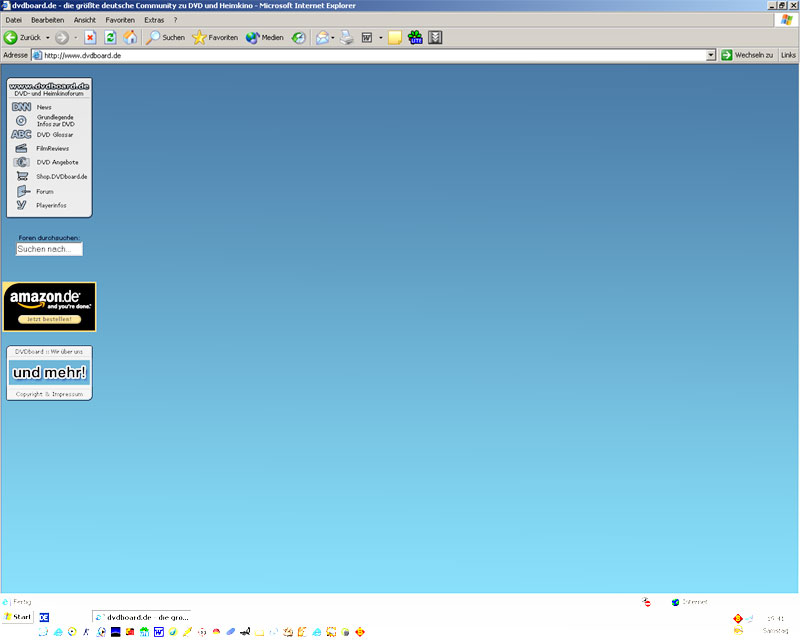Expand the address bar URL dropdown

(x=711, y=55)
